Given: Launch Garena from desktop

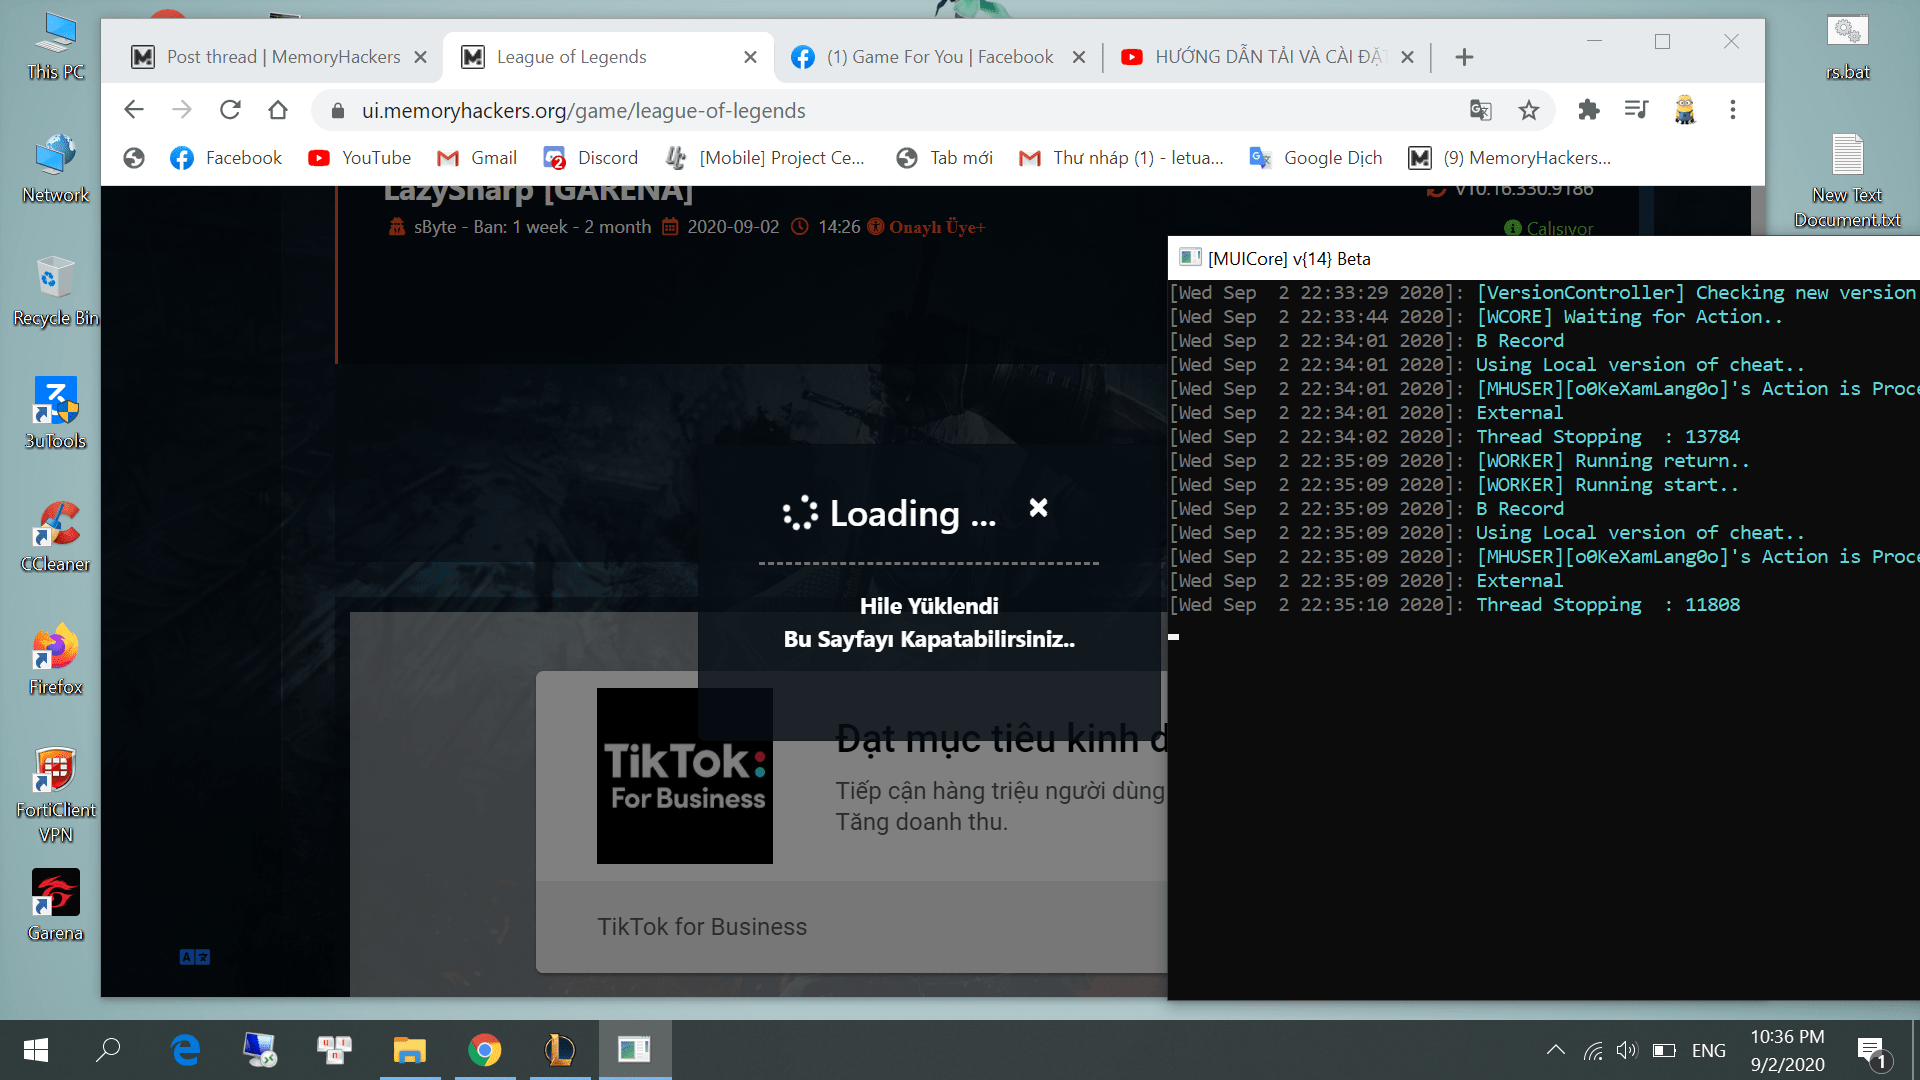Looking at the screenshot, I should point(56,906).
